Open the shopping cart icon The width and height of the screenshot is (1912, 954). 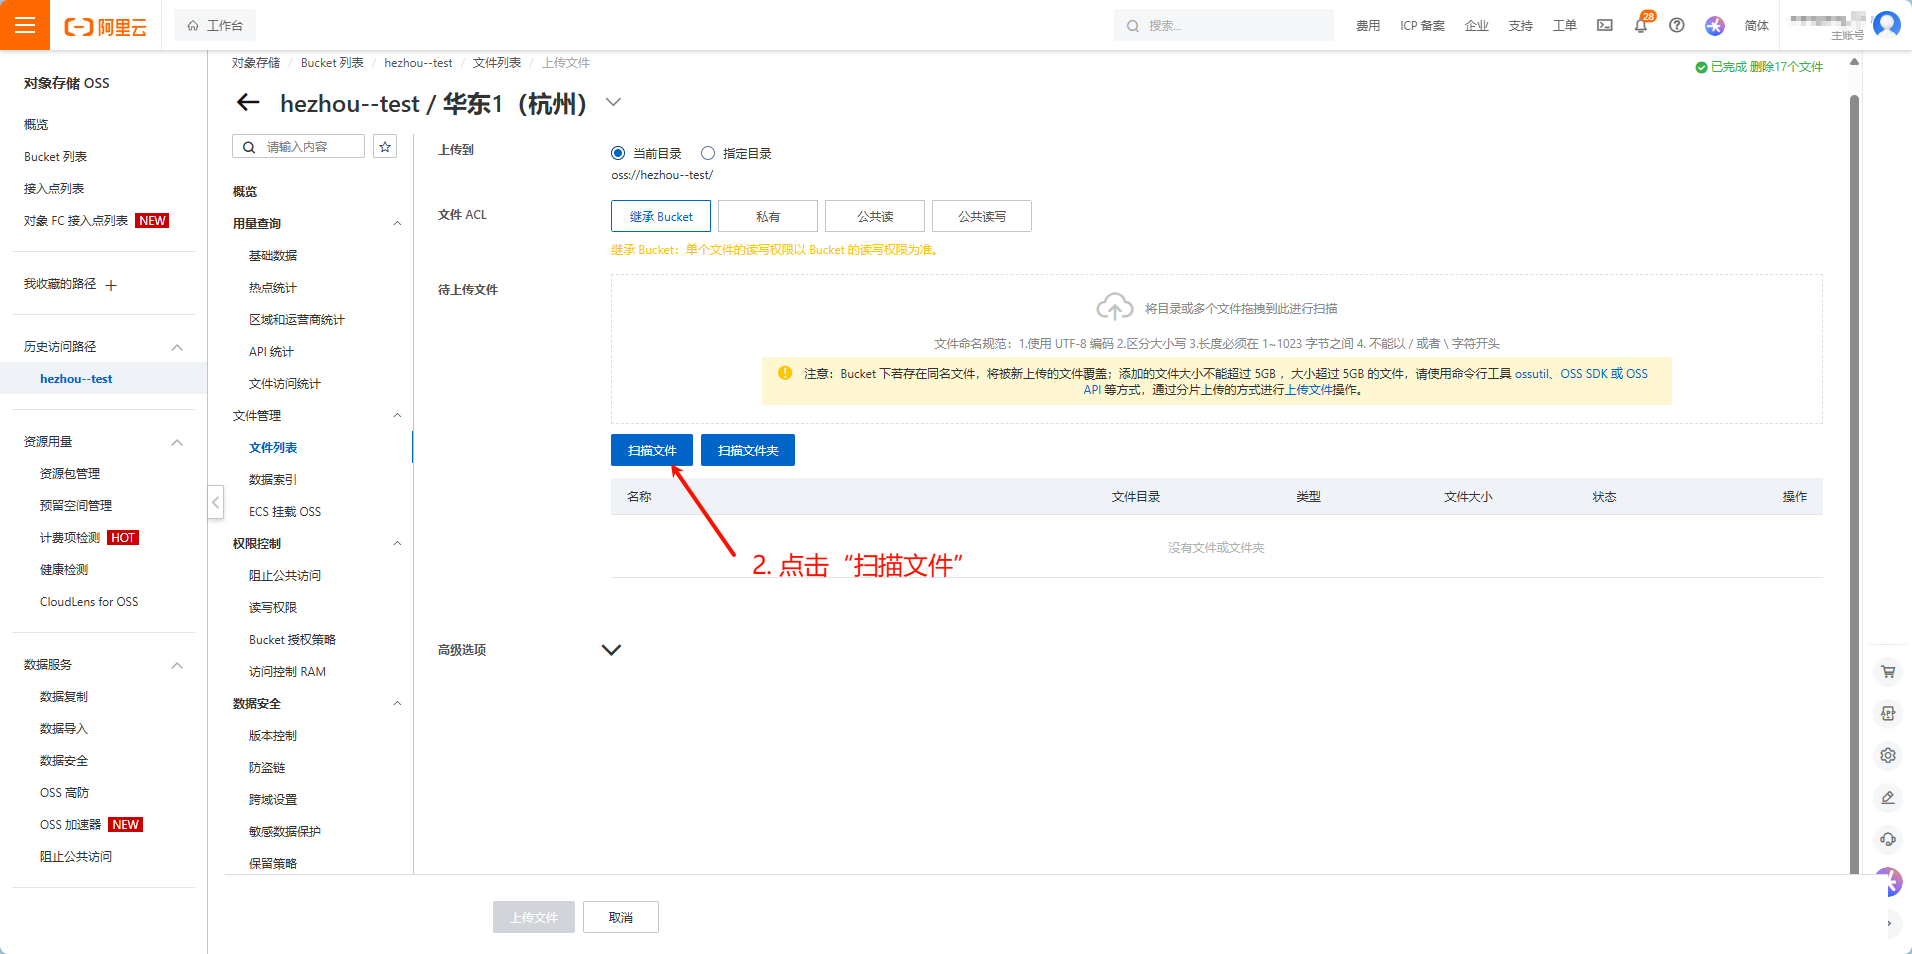coord(1888,672)
